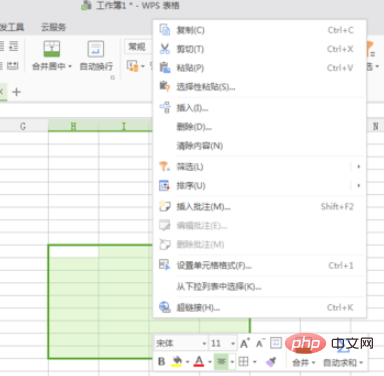Open the borders dropdown arrow in mini toolbar

[255, 362]
